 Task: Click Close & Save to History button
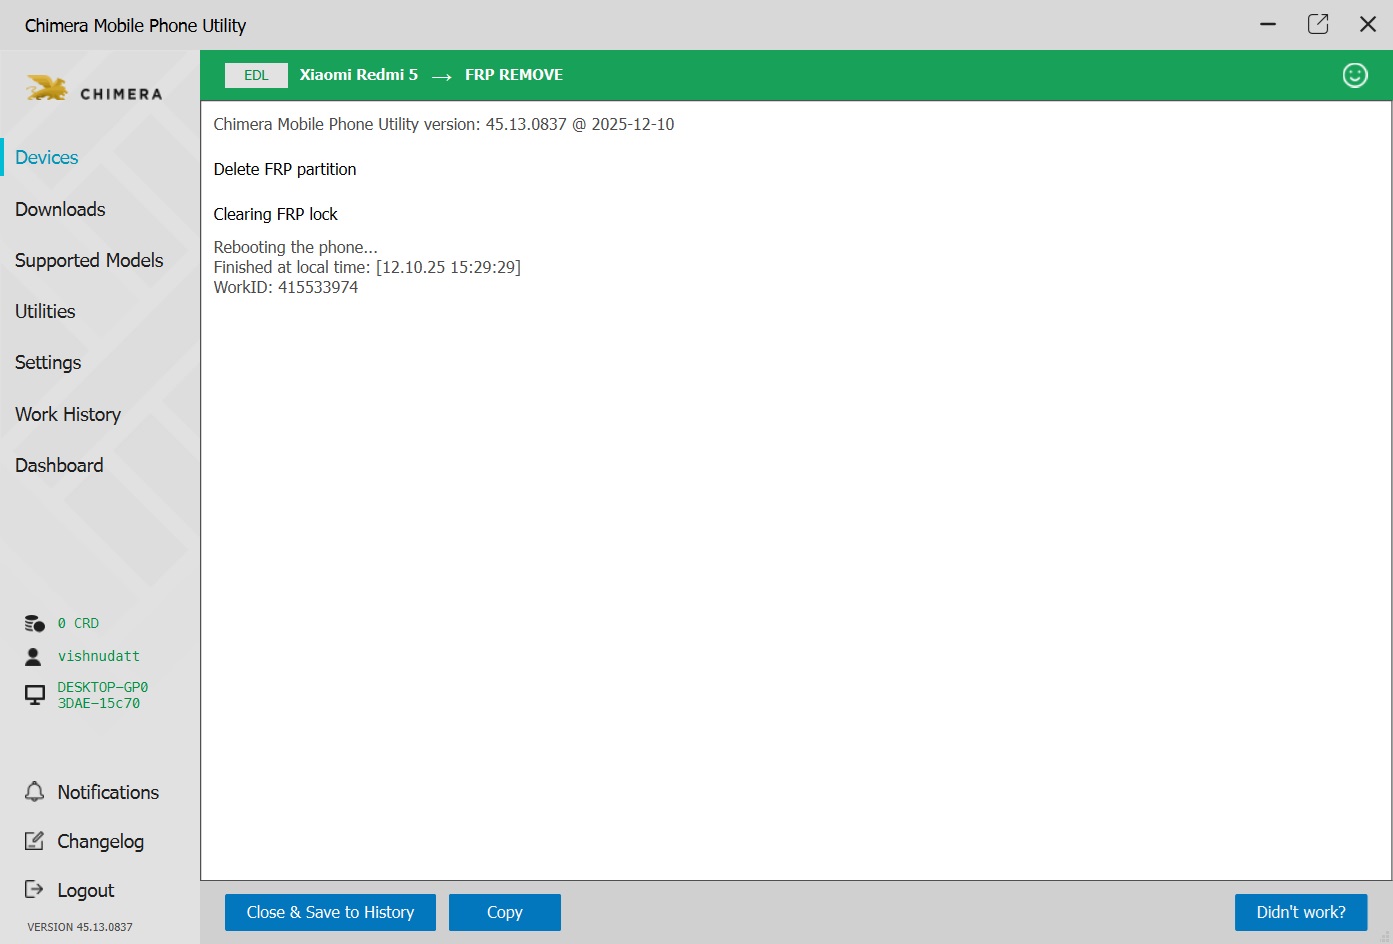[x=330, y=912]
